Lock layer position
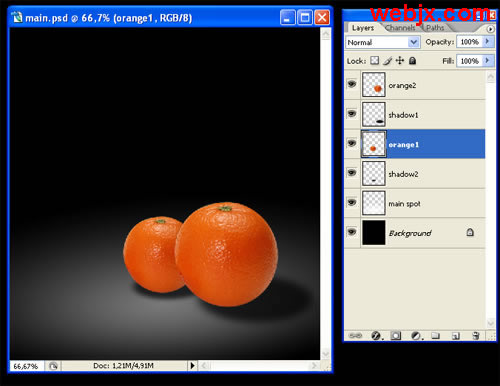 click(400, 61)
